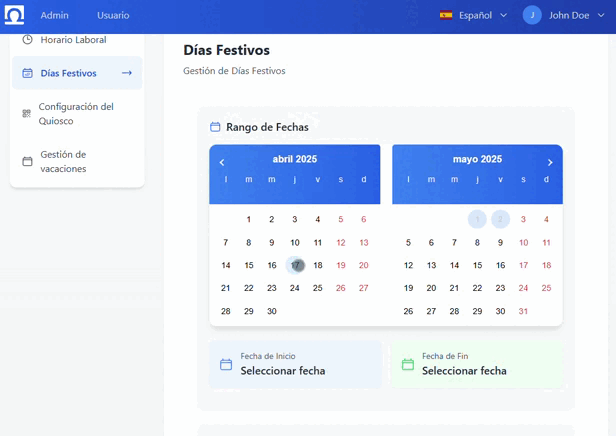Image resolution: width=616 pixels, height=436 pixels.
Task: Advance to next month with right arrow
Action: click(x=549, y=162)
